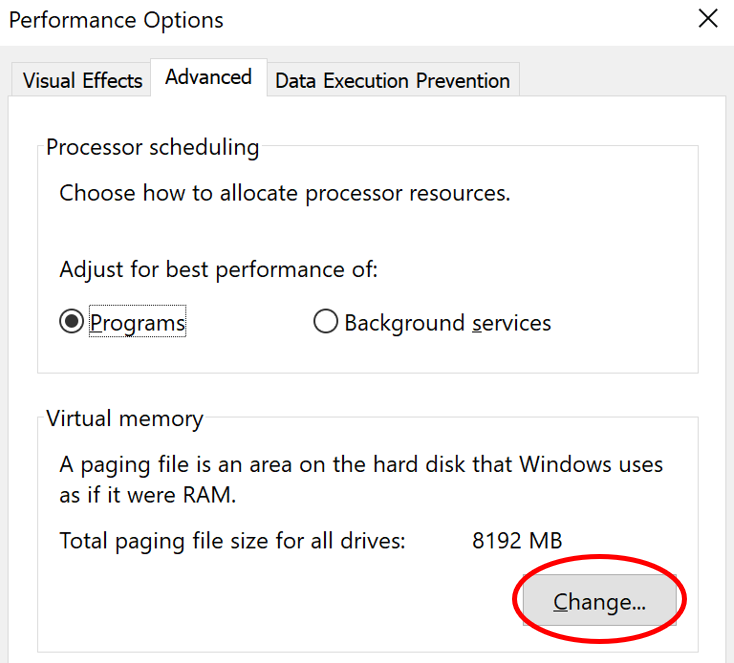
Task: Click the Programs option label text
Action: pyautogui.click(x=138, y=323)
